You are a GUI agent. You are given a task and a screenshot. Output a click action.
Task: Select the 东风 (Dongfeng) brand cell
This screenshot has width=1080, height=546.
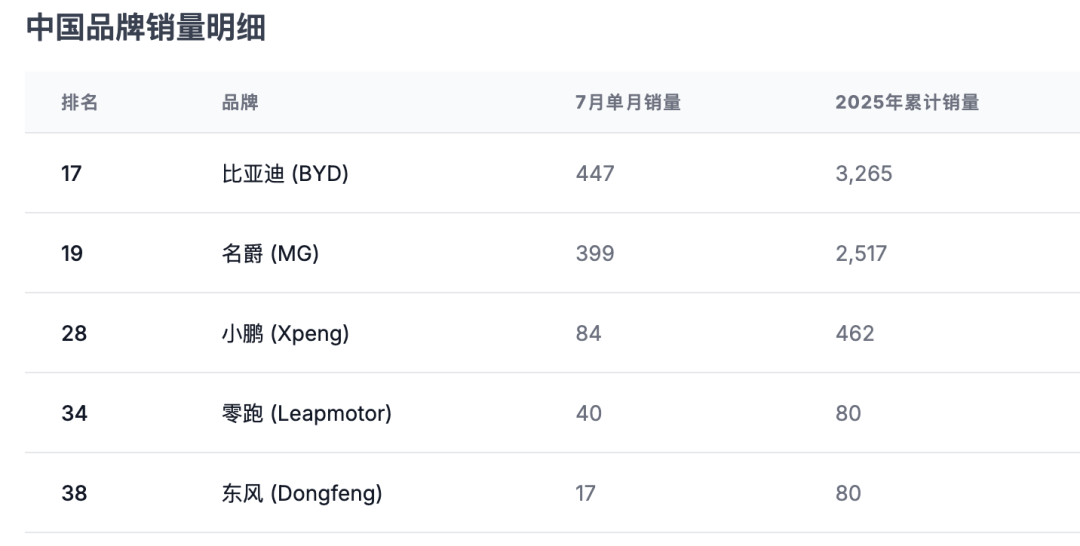click(x=302, y=493)
